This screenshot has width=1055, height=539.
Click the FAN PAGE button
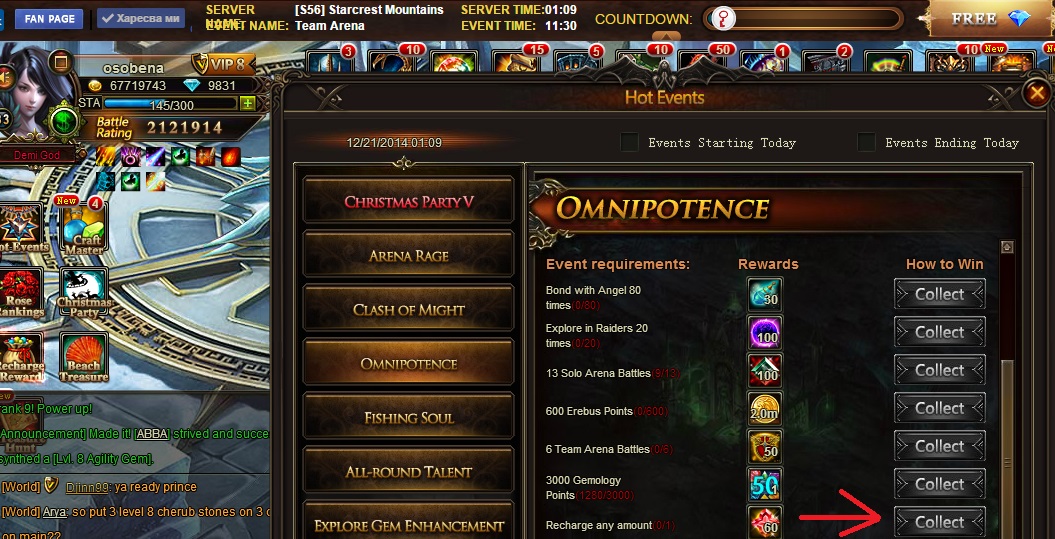coord(49,19)
